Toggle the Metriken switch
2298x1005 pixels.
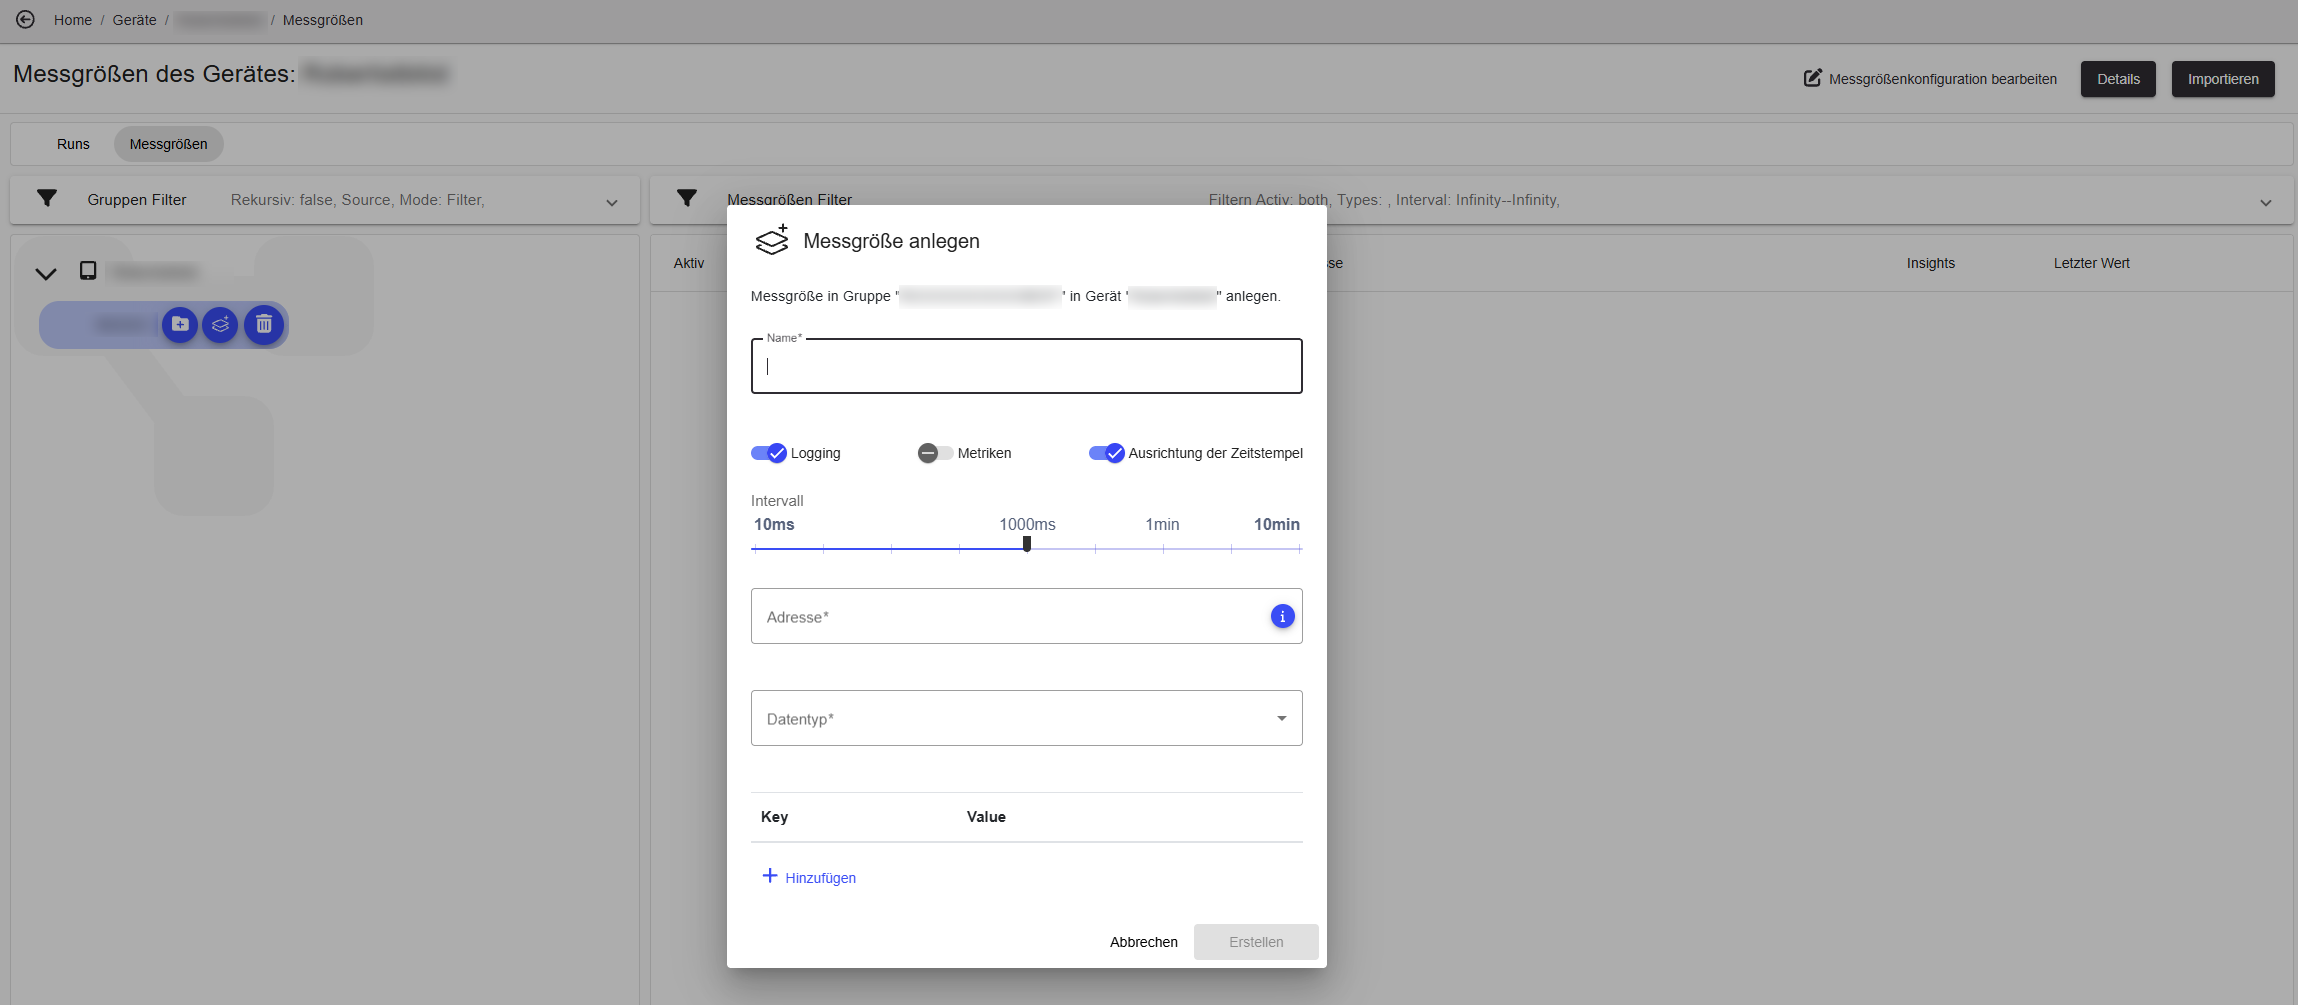pyautogui.click(x=934, y=453)
